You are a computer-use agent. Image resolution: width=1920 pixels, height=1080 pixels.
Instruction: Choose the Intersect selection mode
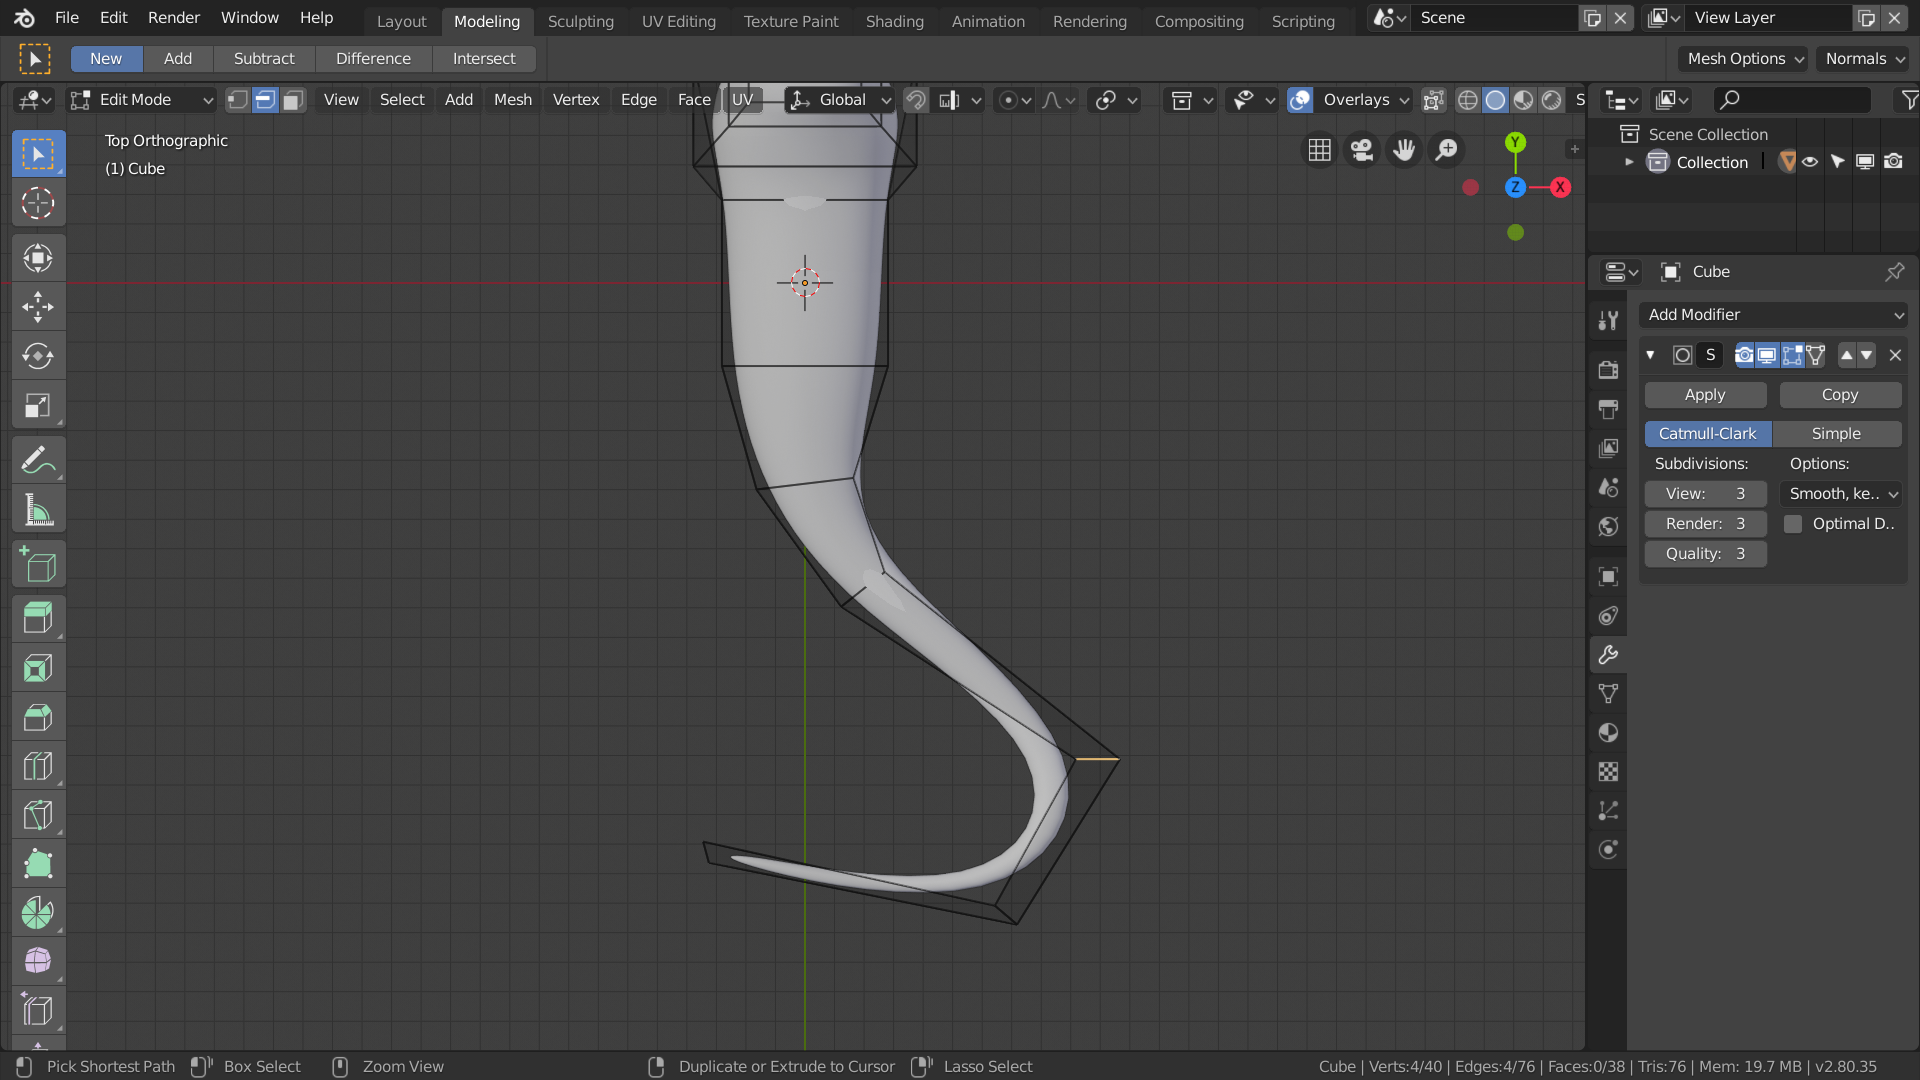(x=484, y=59)
